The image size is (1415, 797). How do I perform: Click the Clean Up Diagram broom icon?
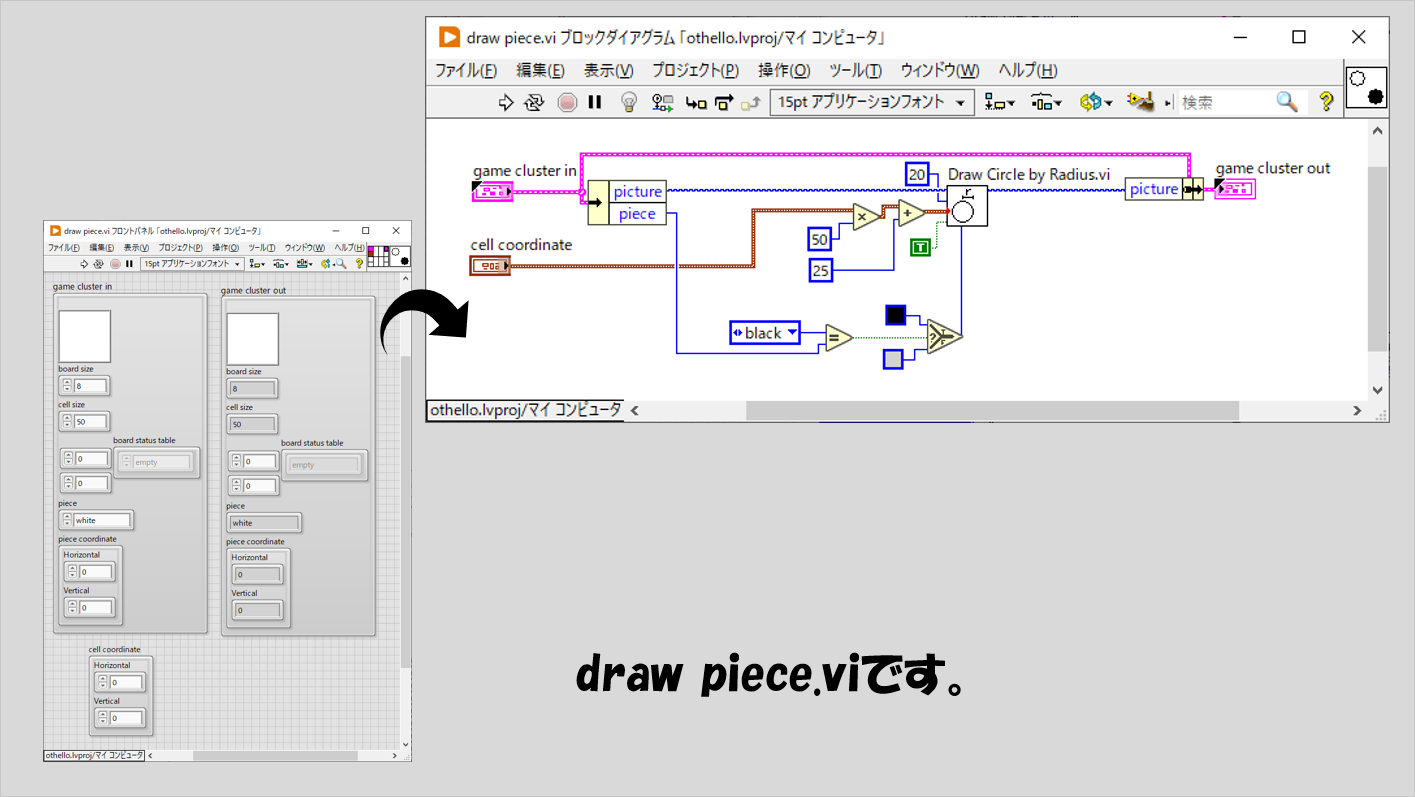pos(1139,102)
